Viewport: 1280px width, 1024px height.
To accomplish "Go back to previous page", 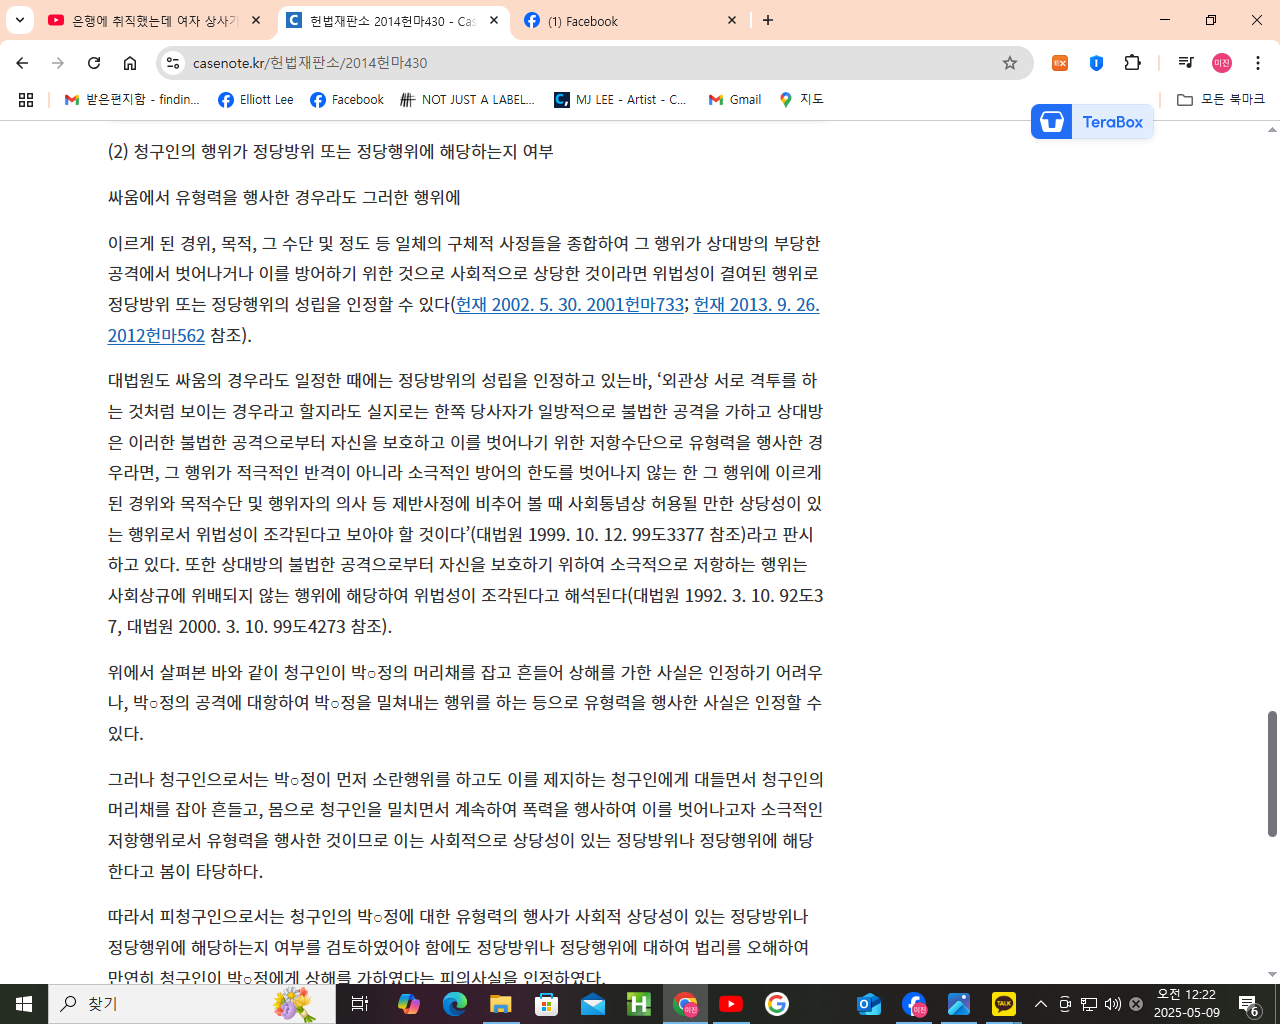I will (22, 63).
